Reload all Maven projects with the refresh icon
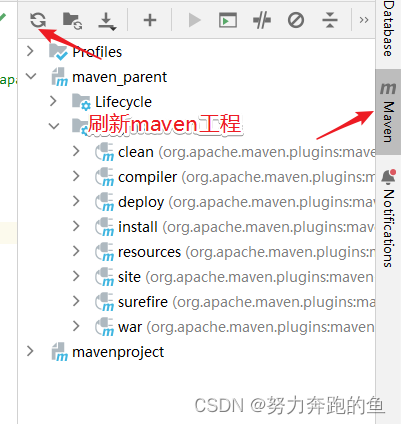Screen dimensions: 401x424 38,20
